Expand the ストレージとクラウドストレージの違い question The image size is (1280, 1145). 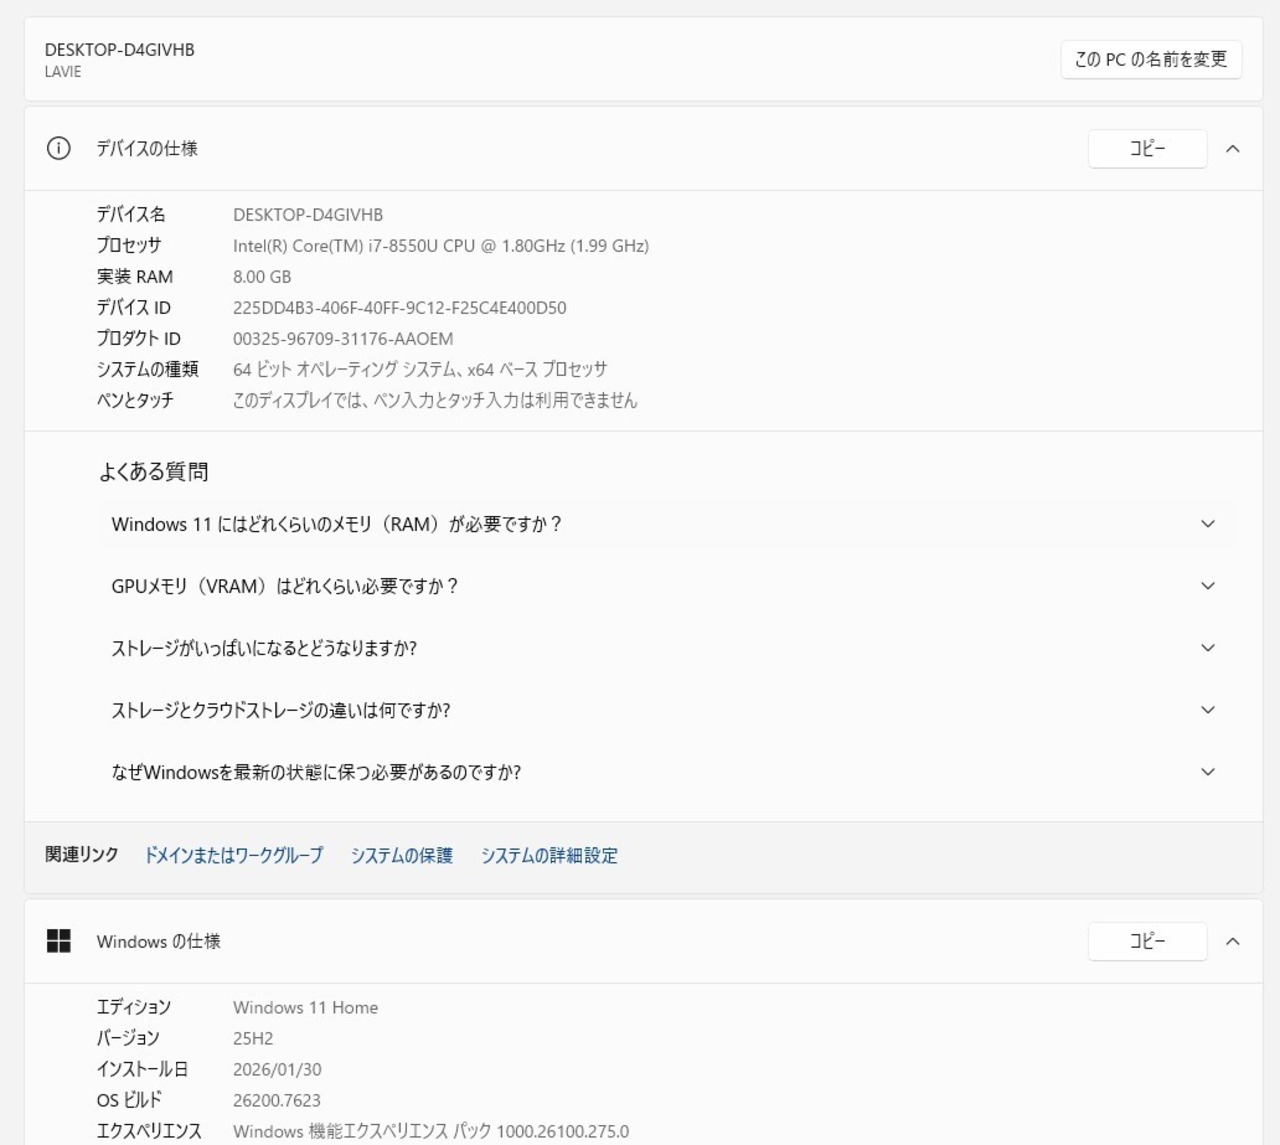click(667, 710)
